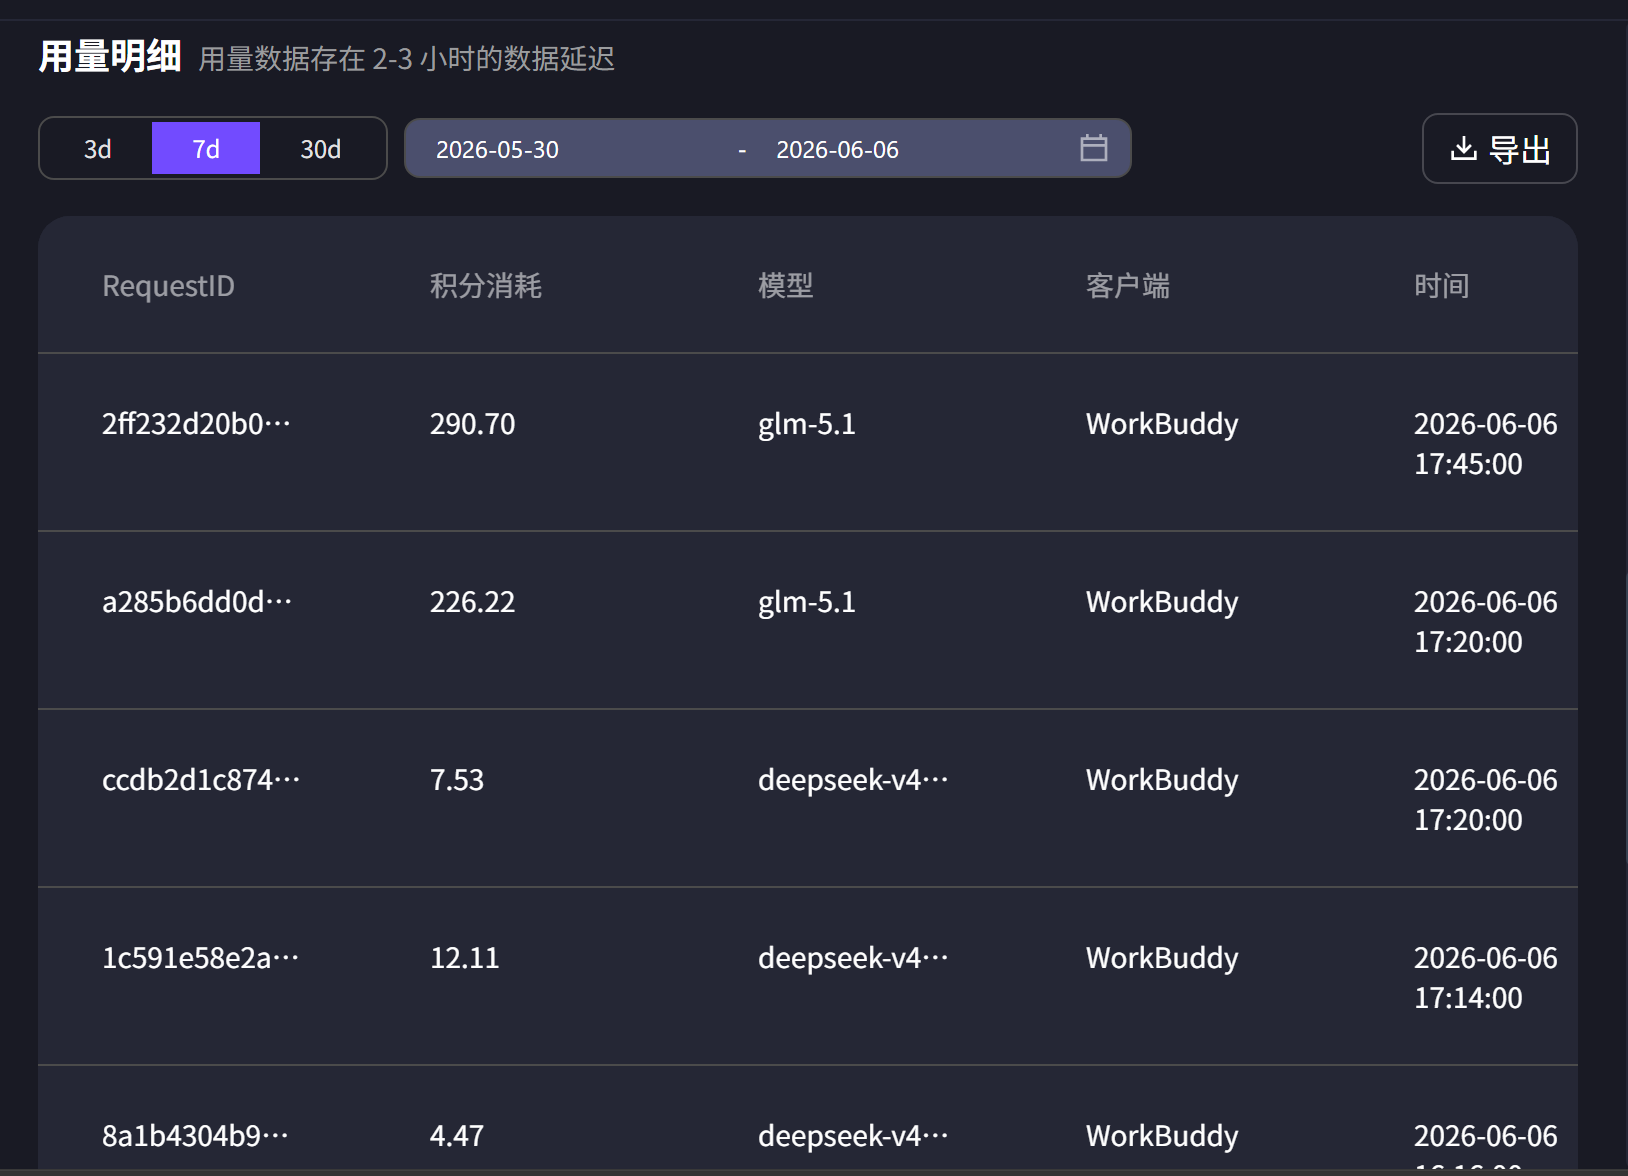Image resolution: width=1628 pixels, height=1176 pixels.
Task: Click the 290.70 points value
Action: pyautogui.click(x=472, y=424)
